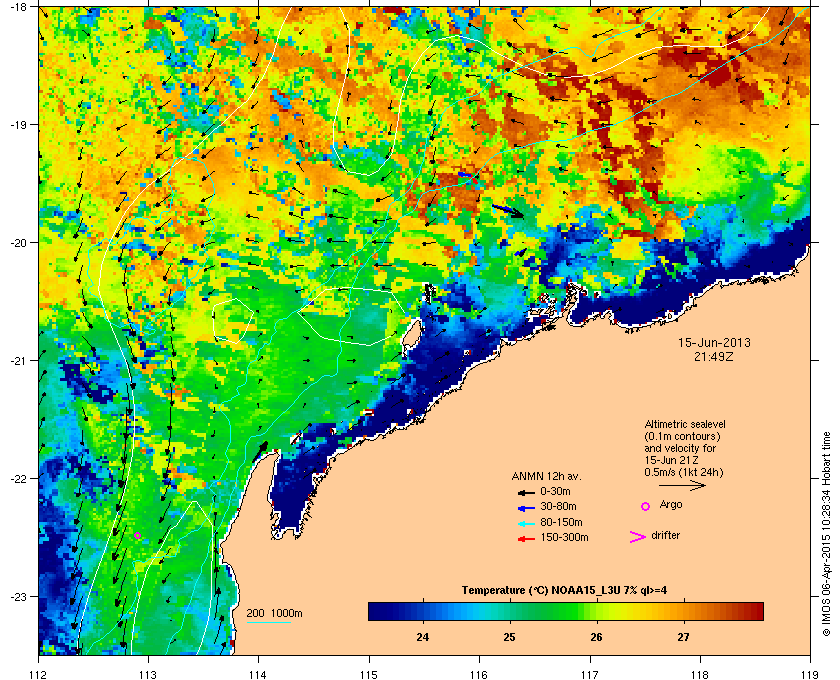Click the Temperature NOAA15_L3U colorbar title
This screenshot has height=680, width=840.
(564, 591)
